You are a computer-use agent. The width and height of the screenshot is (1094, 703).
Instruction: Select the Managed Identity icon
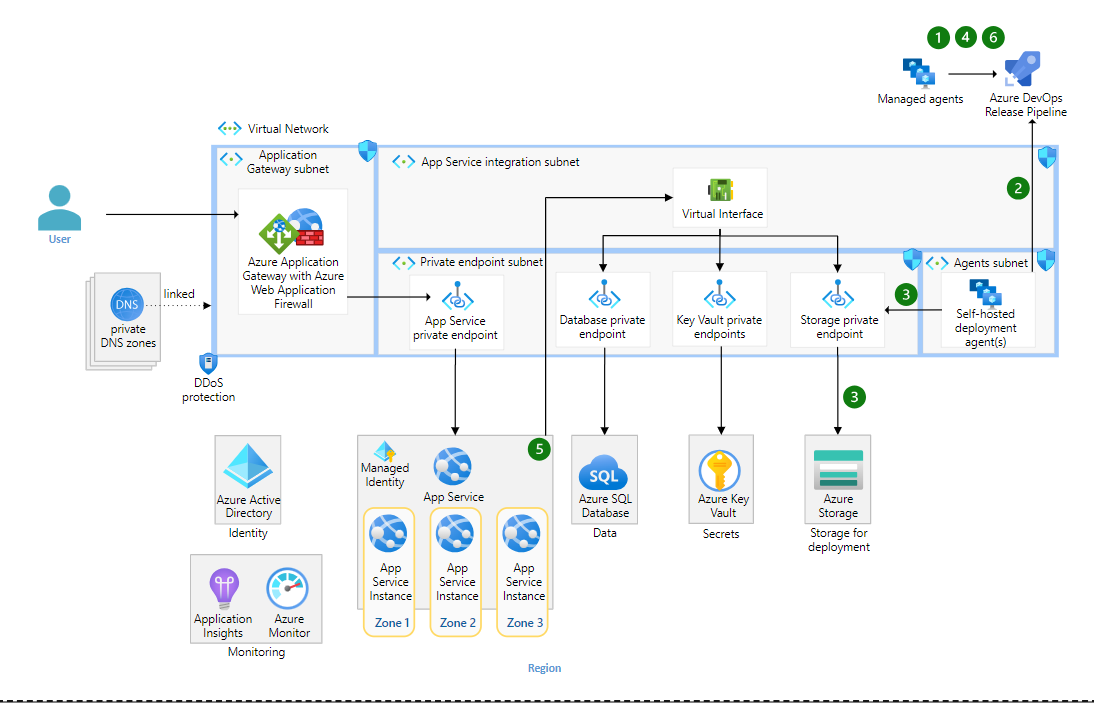tap(384, 451)
